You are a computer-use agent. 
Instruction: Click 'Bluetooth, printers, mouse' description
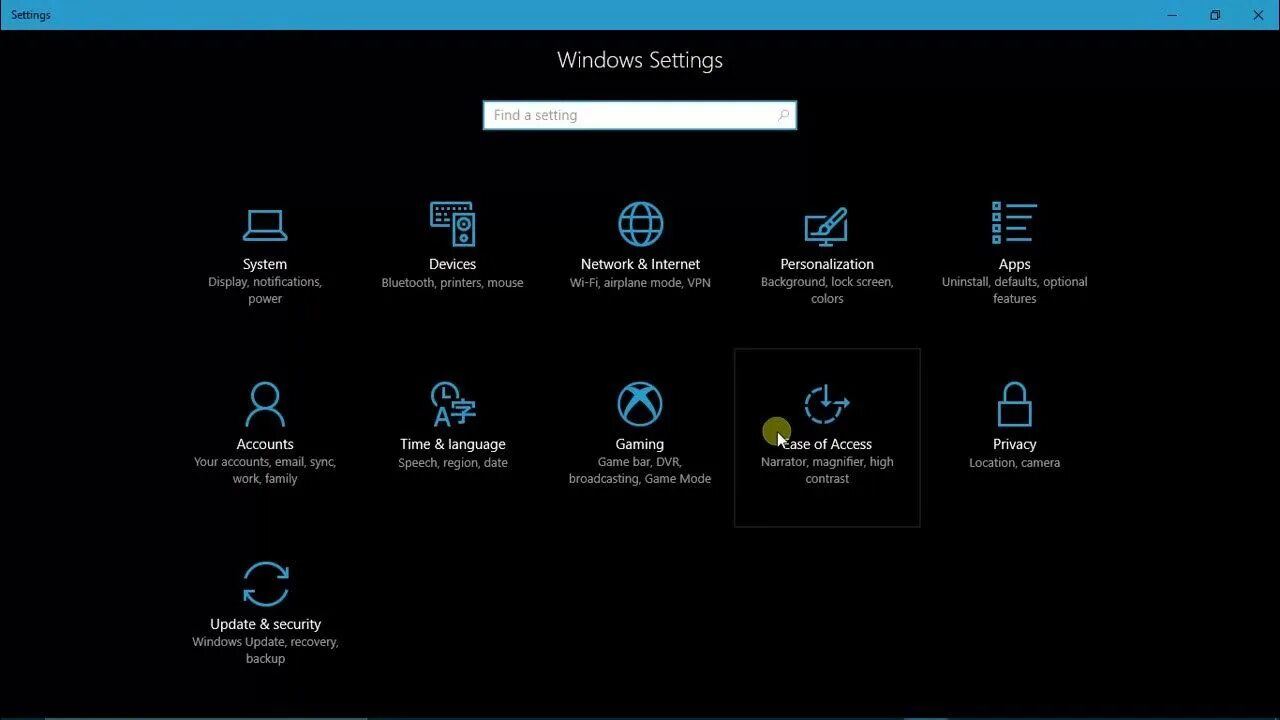click(x=452, y=283)
